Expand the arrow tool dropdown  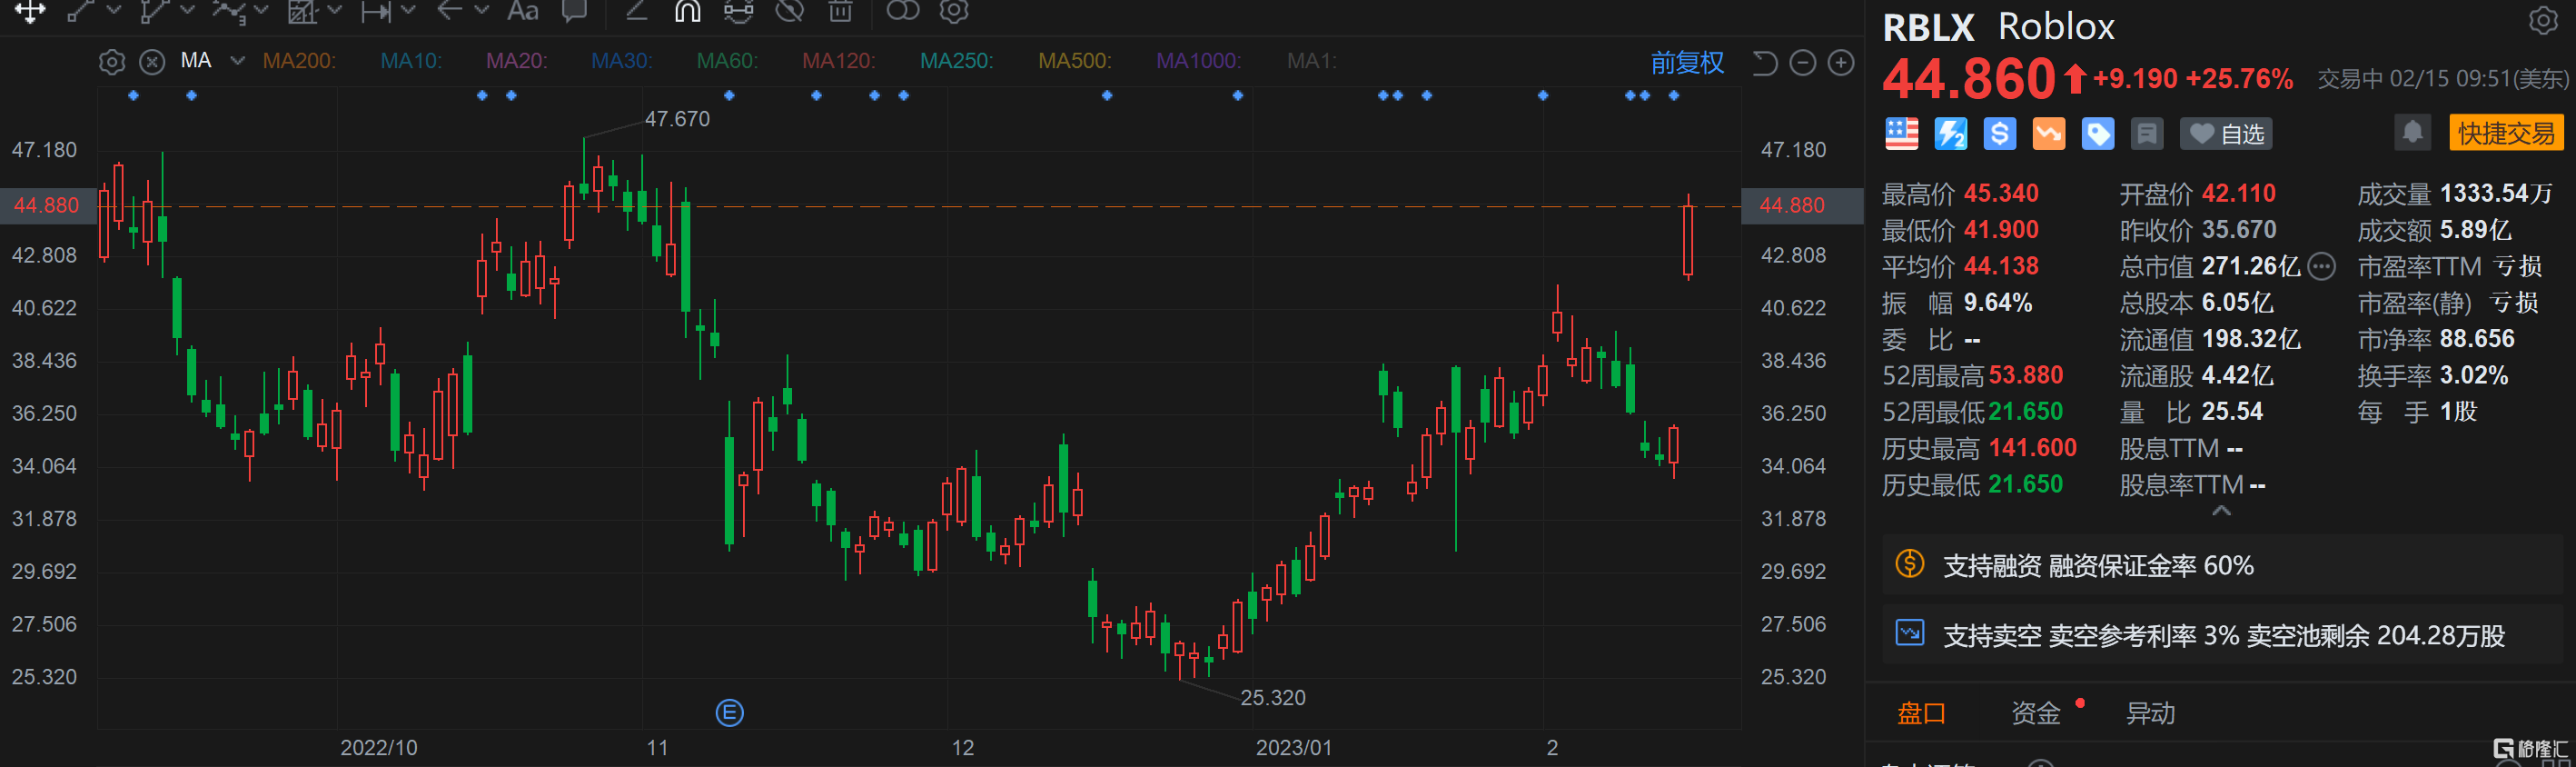pyautogui.click(x=482, y=10)
